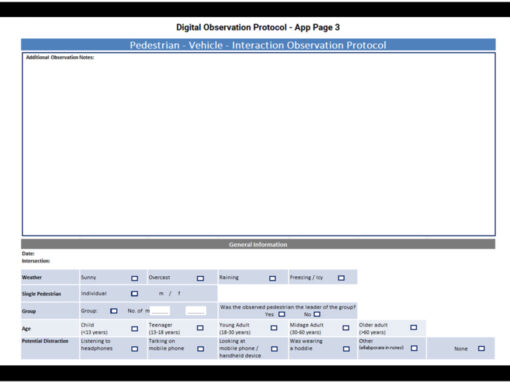
Task: Tick Was wearing a hoodie box
Action: click(346, 349)
